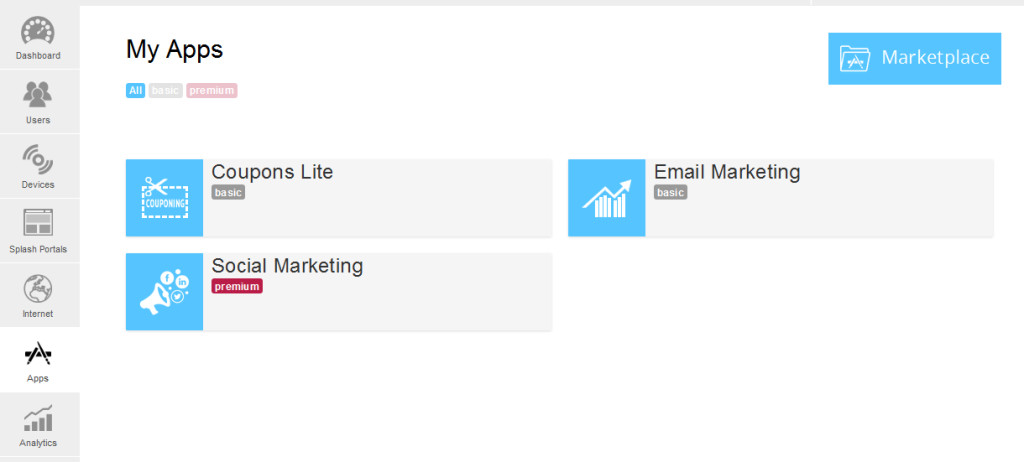Click the Social Marketing megaphone icon
This screenshot has width=1024, height=462.
(x=165, y=291)
